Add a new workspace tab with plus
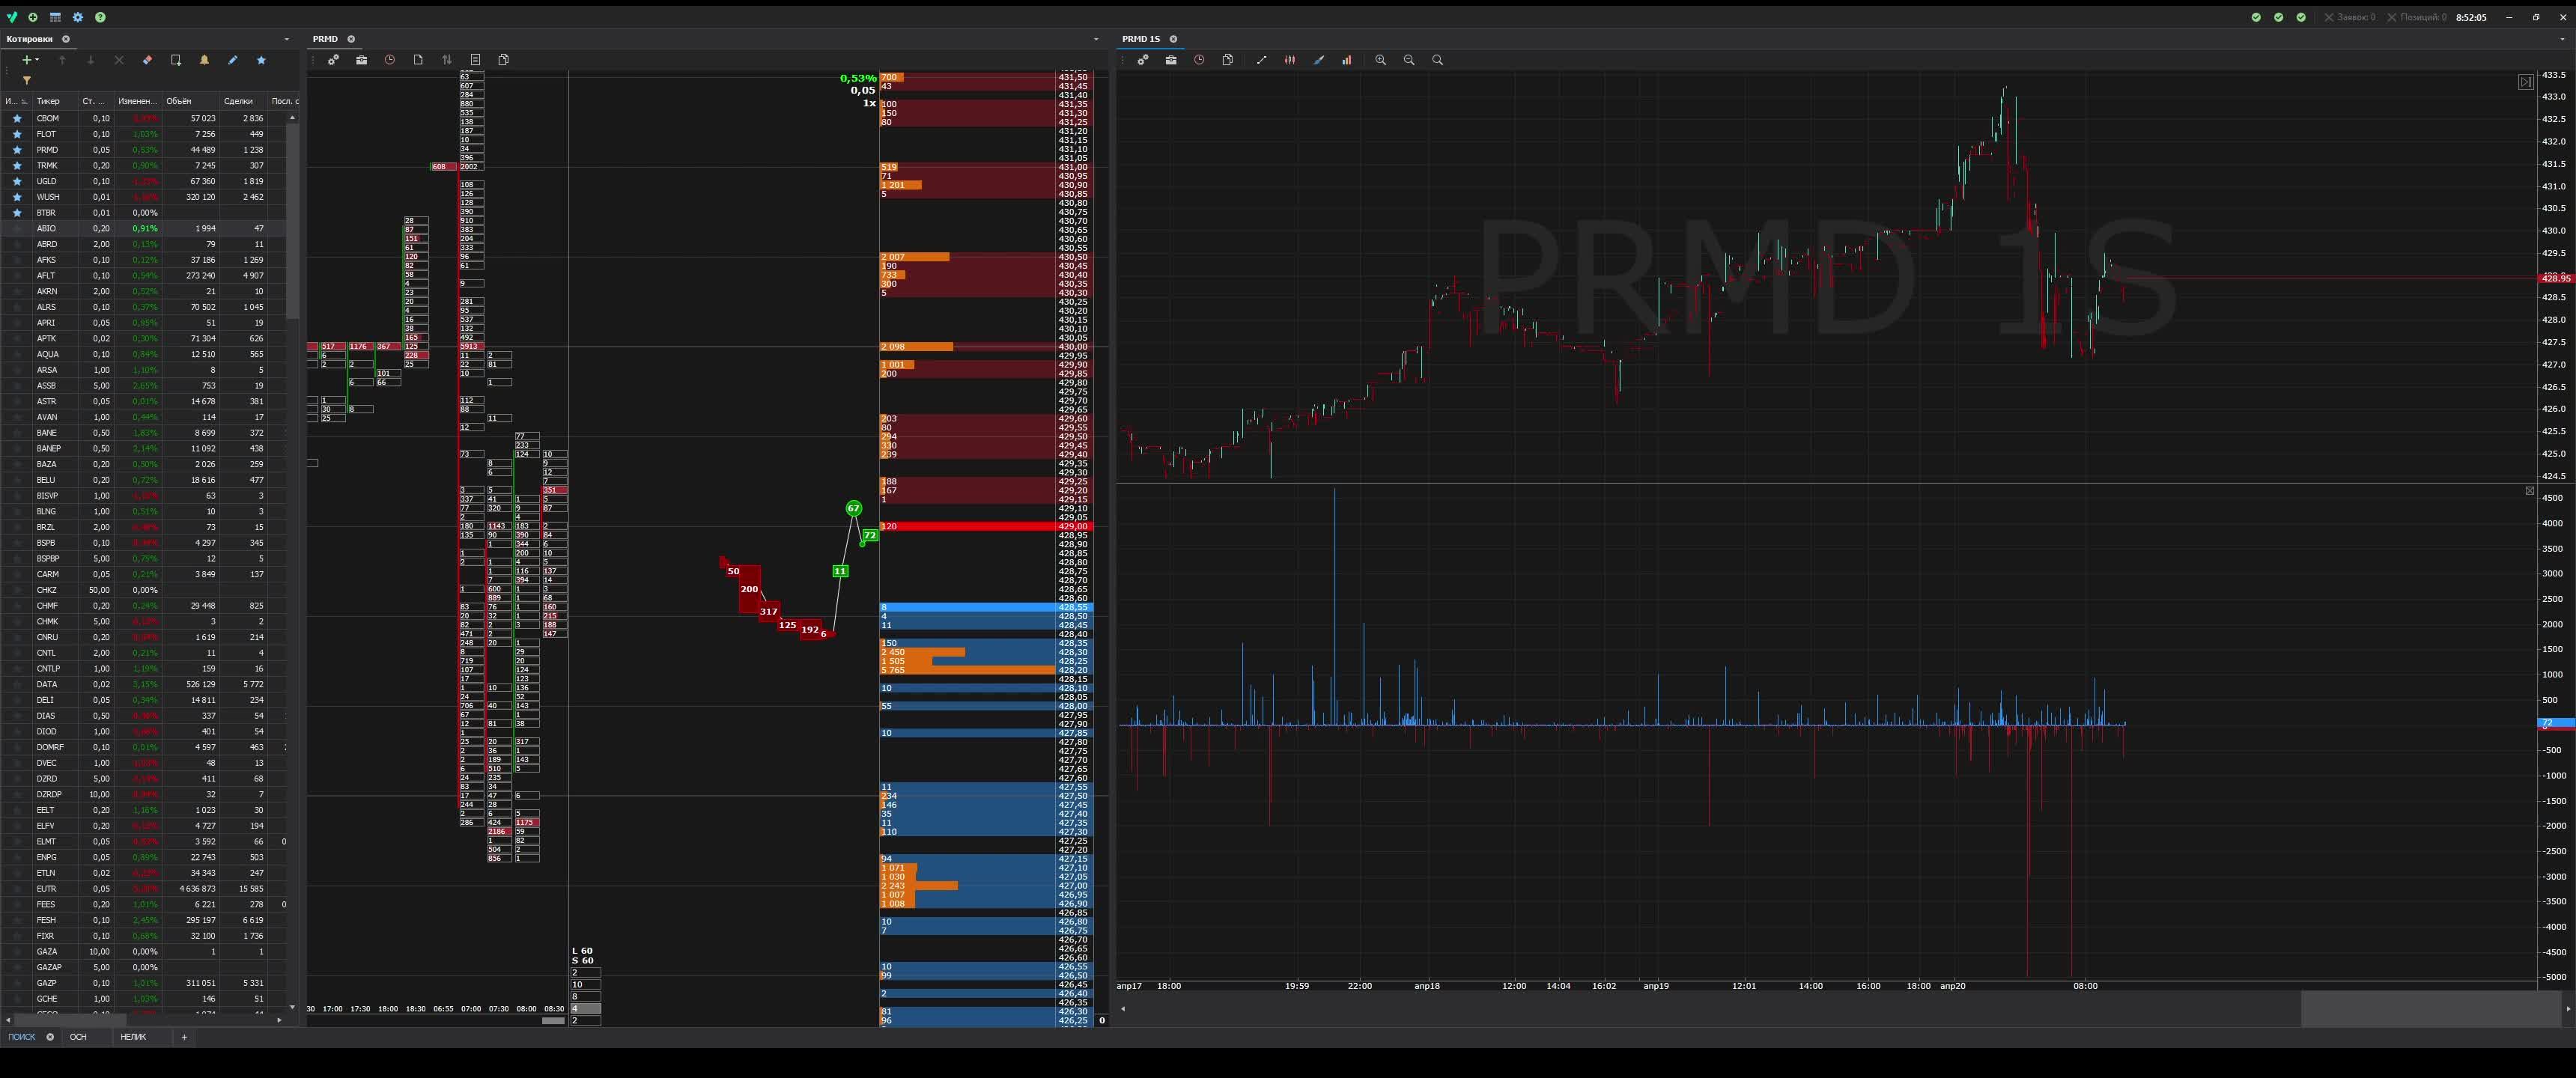This screenshot has height=1078, width=2576. [x=184, y=1037]
